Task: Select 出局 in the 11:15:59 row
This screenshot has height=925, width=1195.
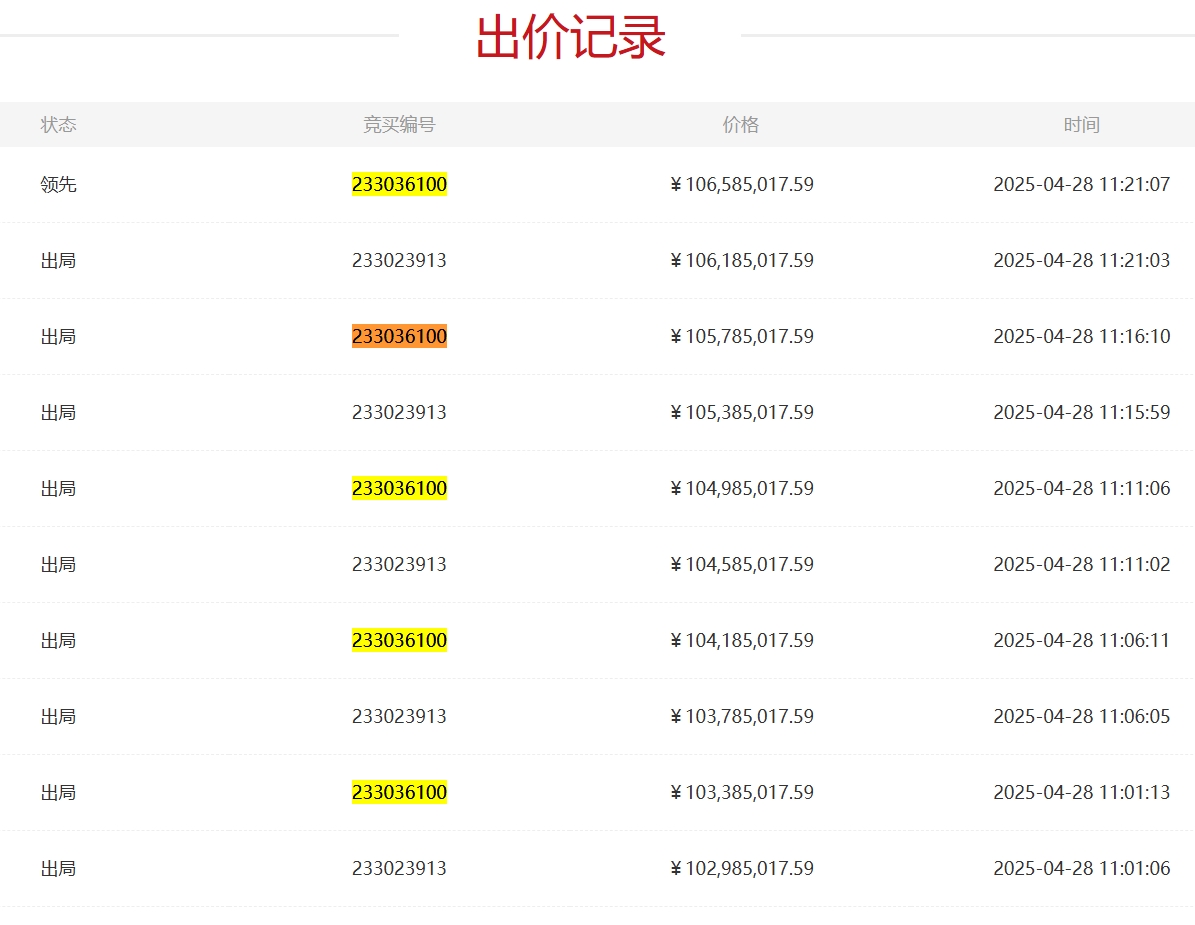Action: [59, 412]
